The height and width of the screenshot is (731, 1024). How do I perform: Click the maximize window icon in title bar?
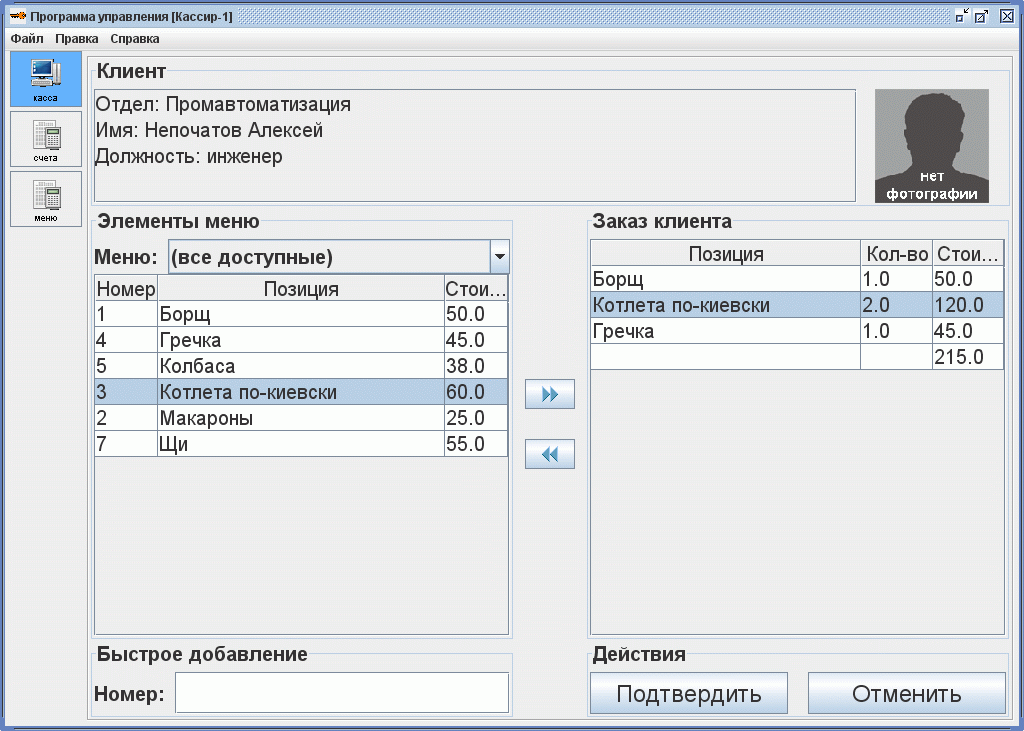pyautogui.click(x=982, y=16)
